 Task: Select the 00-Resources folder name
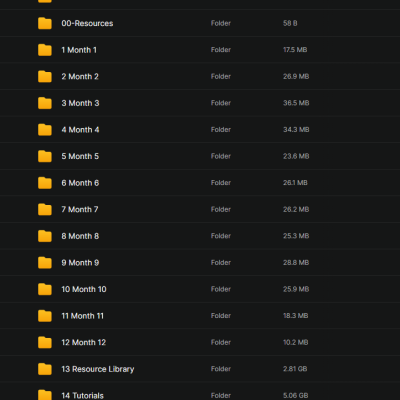point(87,23)
